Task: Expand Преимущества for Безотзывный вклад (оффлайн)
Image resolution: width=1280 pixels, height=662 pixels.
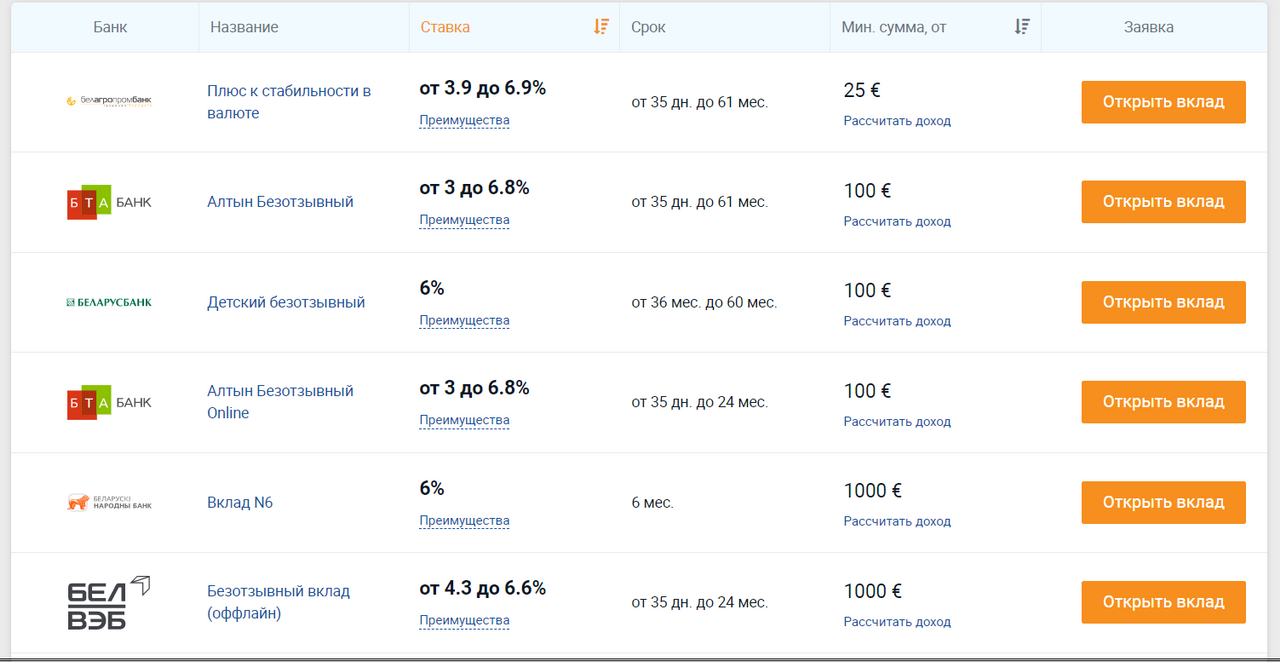Action: click(464, 621)
